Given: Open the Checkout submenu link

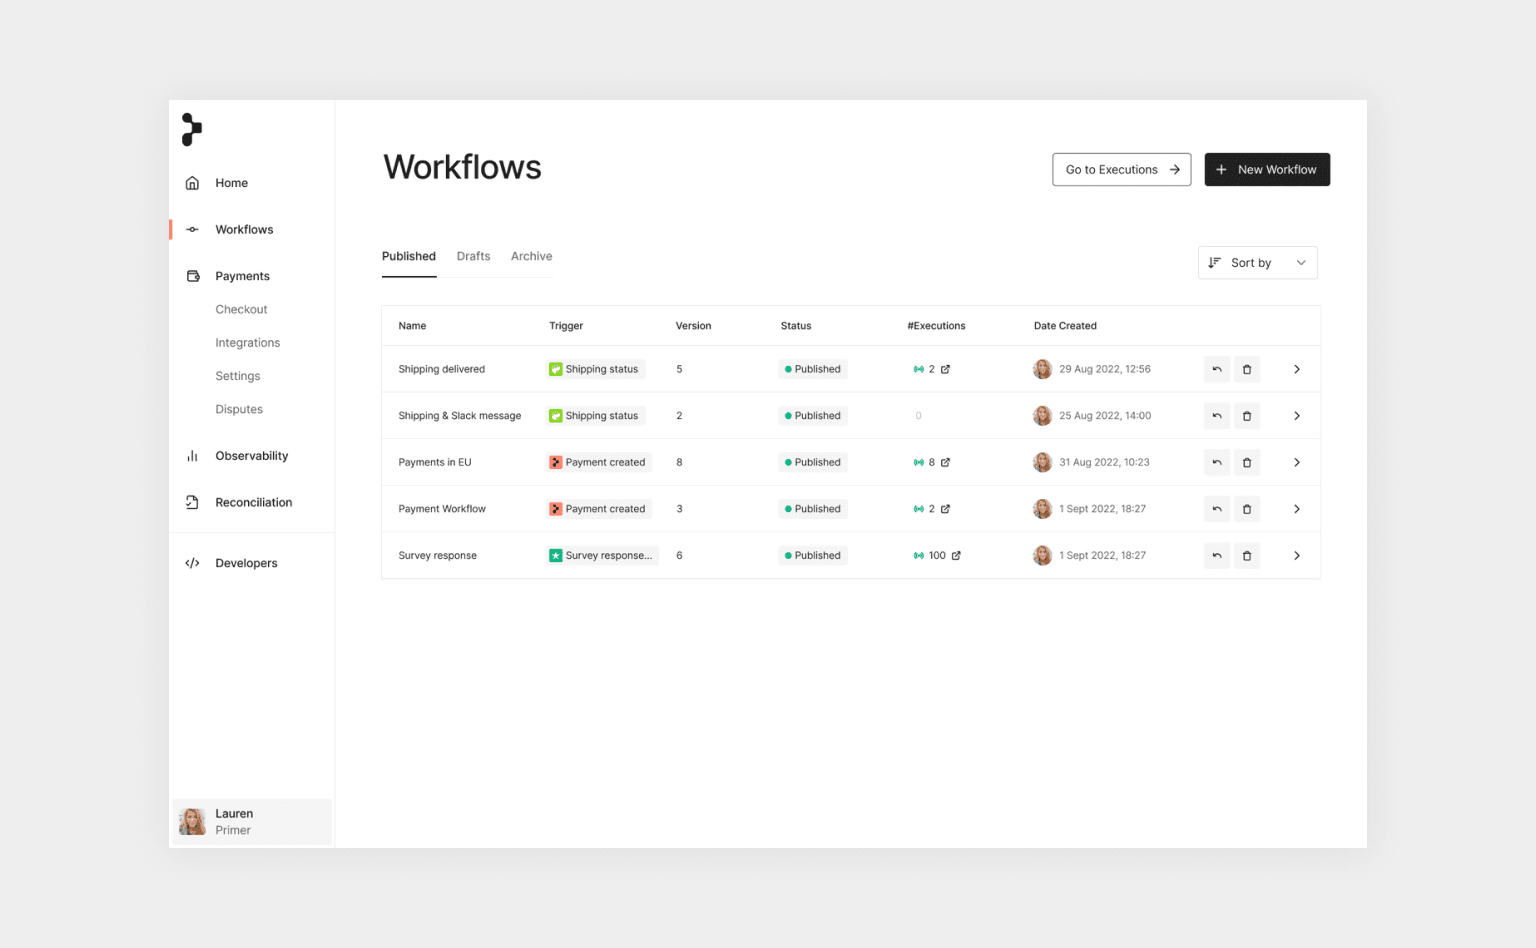Looking at the screenshot, I should 241,310.
